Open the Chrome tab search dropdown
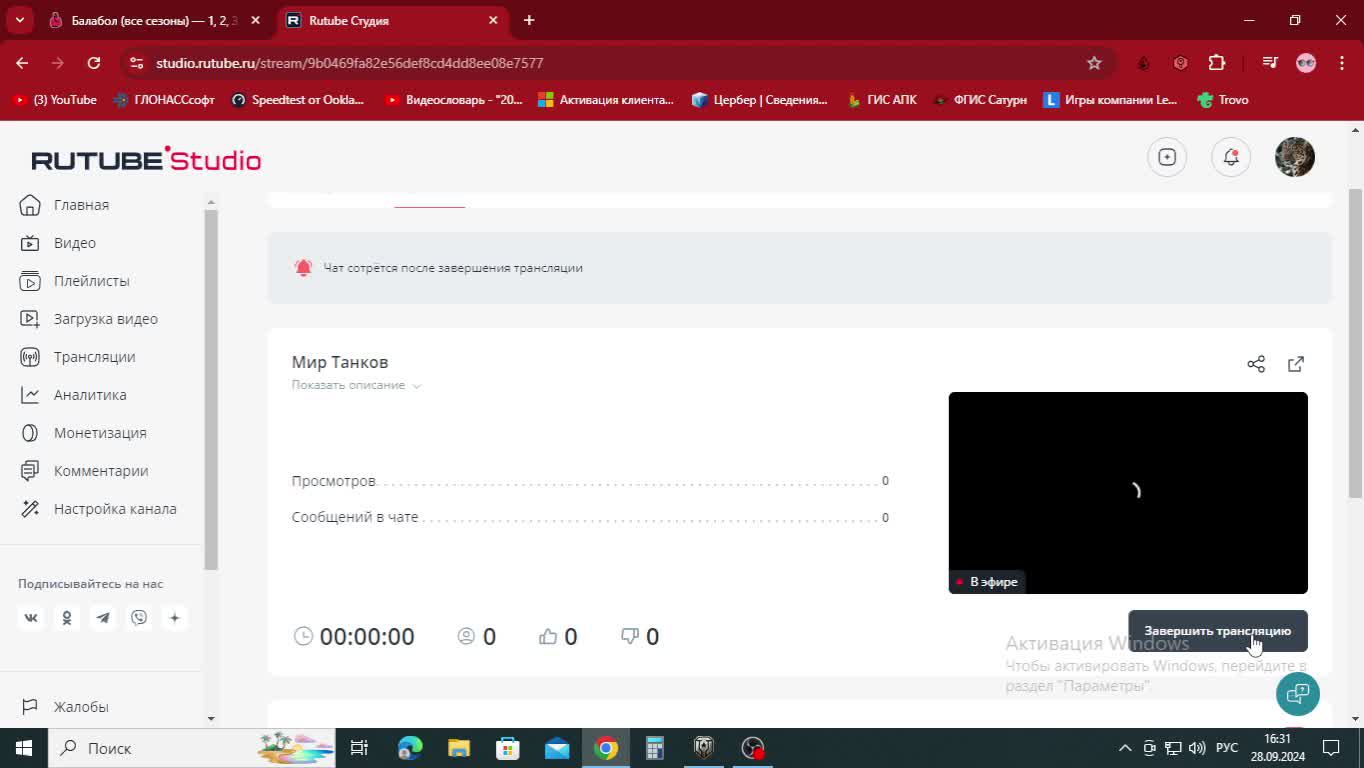Viewport: 1364px width, 768px height. 19,20
